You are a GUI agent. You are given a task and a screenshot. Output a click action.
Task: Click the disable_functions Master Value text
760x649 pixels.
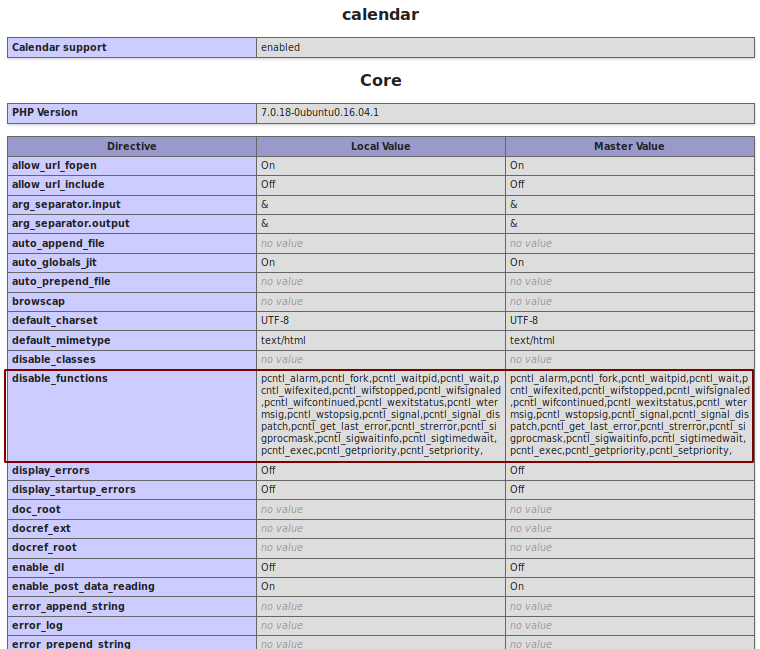coord(629,415)
